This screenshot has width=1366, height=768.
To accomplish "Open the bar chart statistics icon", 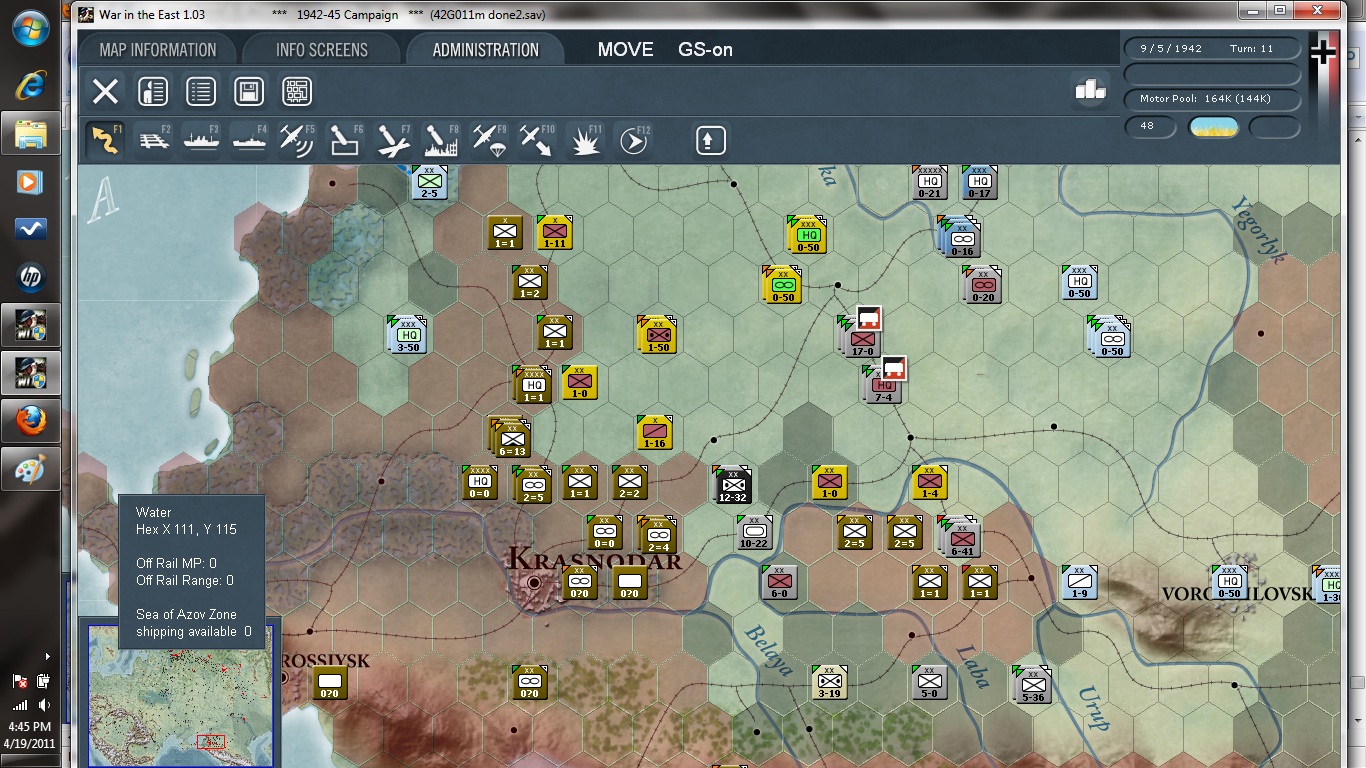I will coord(1090,89).
